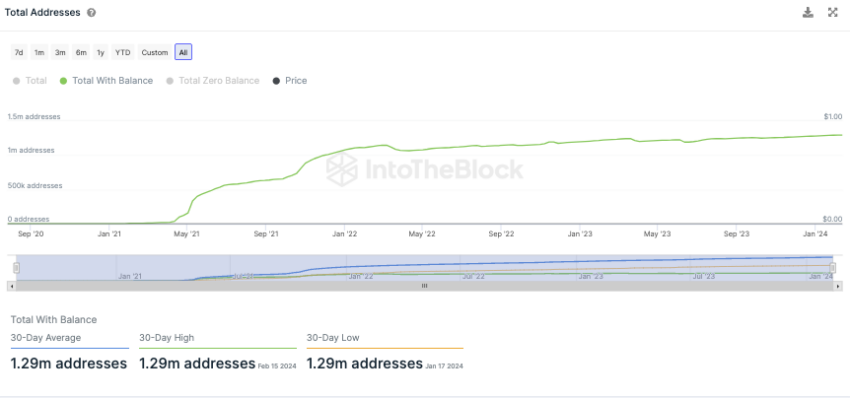The height and width of the screenshot is (398, 850).
Task: Click the 30-Day Average stat label
Action: pyautogui.click(x=46, y=338)
